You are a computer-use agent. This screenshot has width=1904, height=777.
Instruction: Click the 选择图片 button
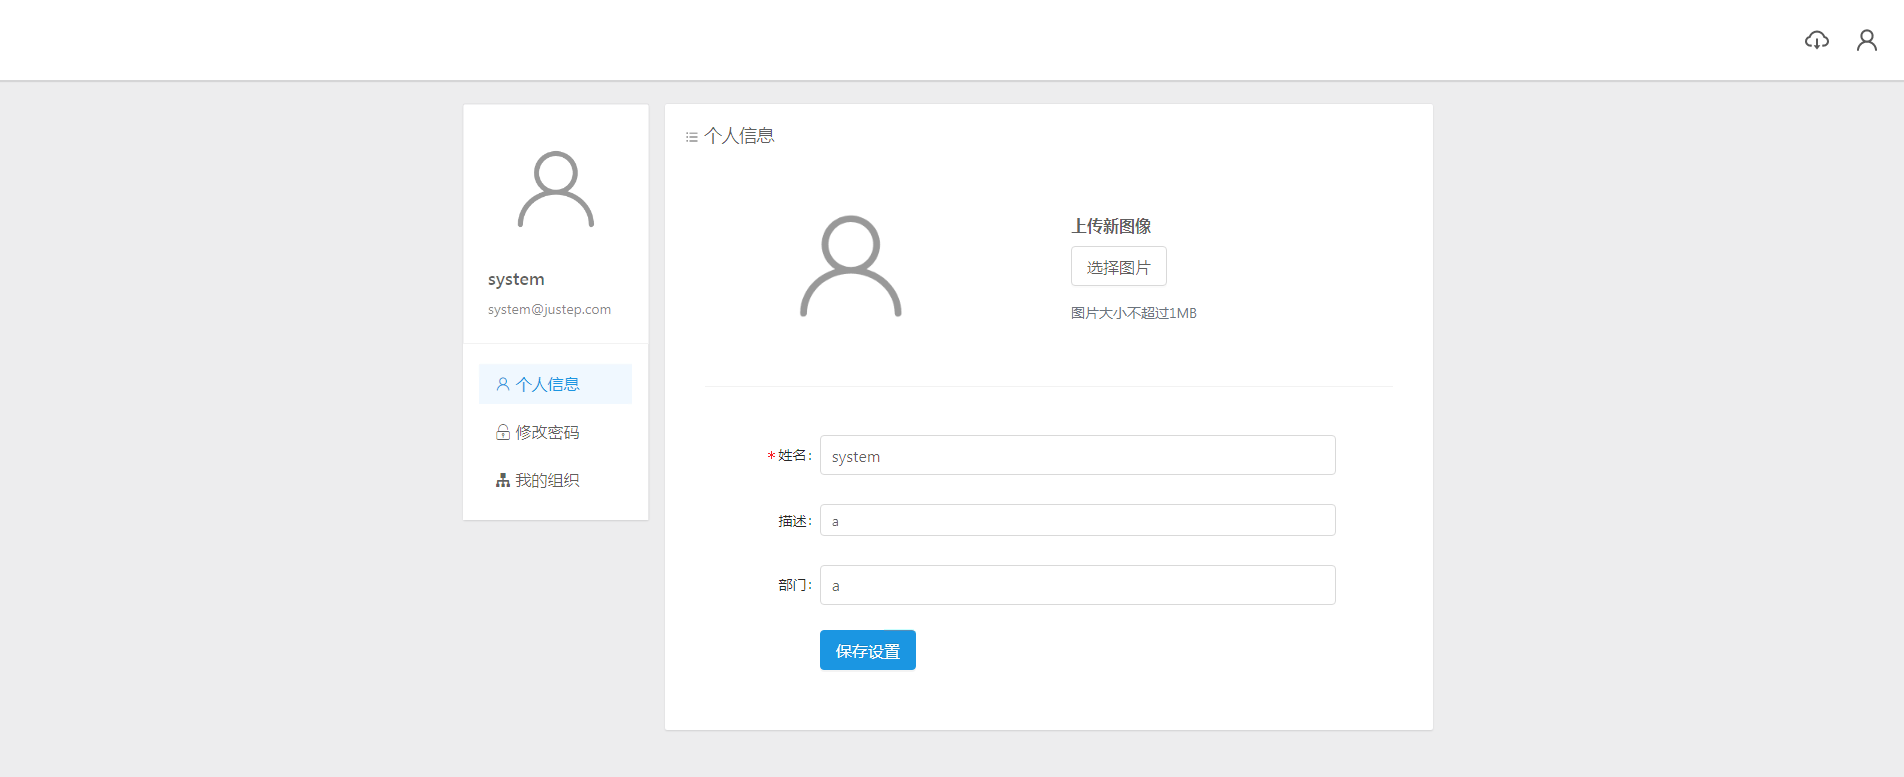(1119, 266)
